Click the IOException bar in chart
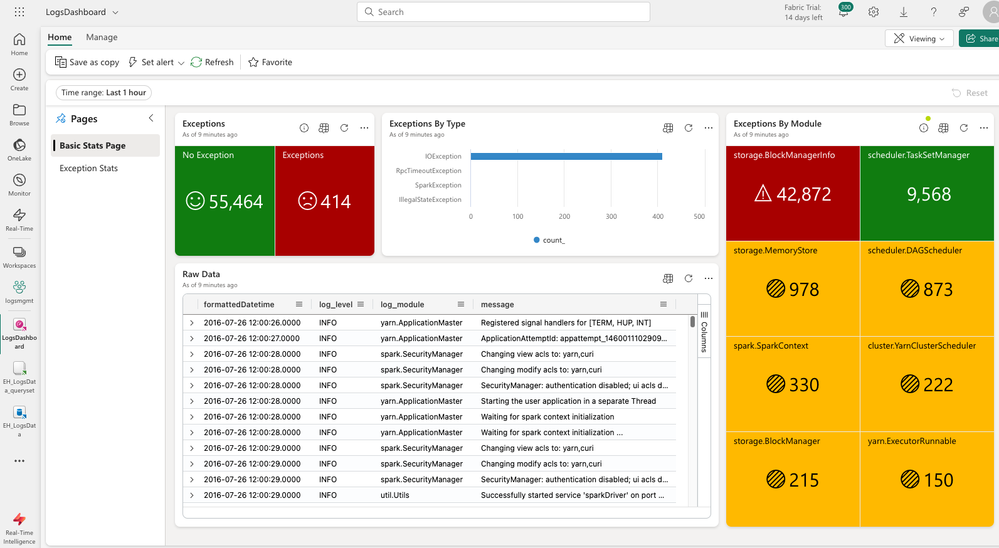999x548 pixels. (x=566, y=156)
